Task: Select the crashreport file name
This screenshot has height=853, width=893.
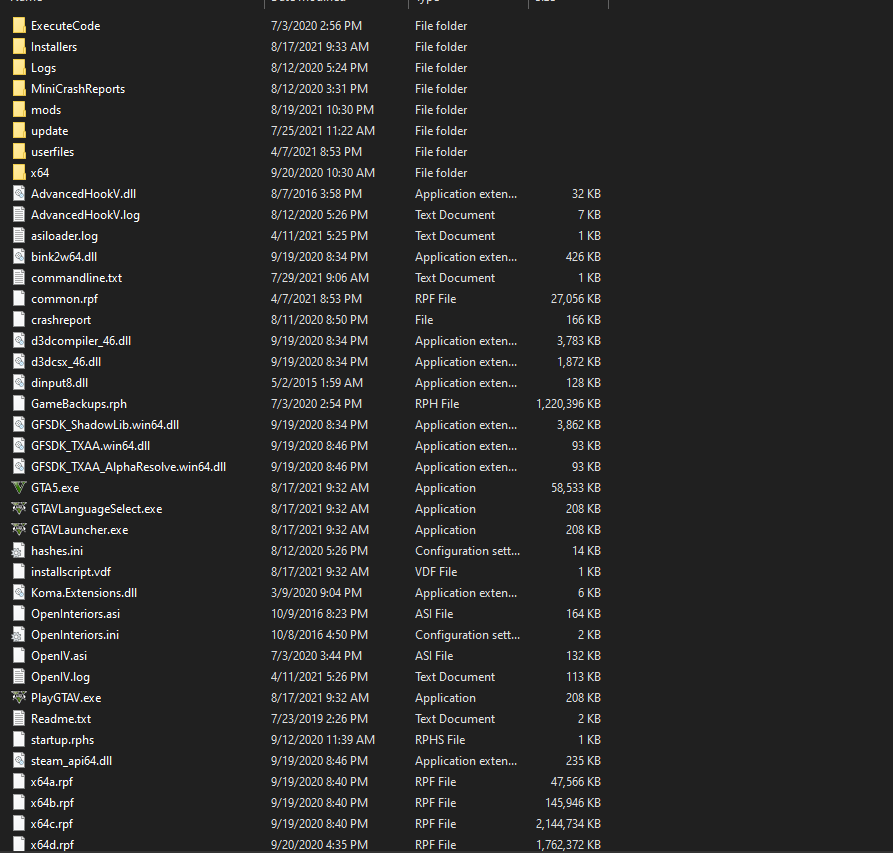Action: tap(61, 320)
